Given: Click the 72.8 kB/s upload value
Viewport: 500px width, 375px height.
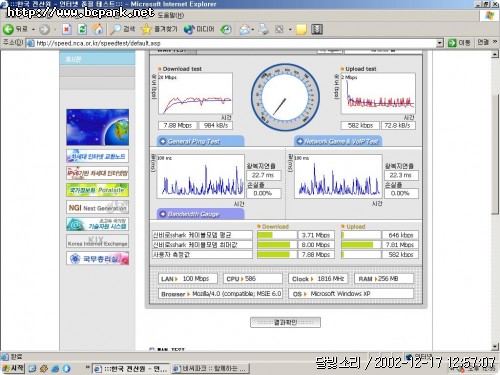Looking at the screenshot, I should click(398, 125).
